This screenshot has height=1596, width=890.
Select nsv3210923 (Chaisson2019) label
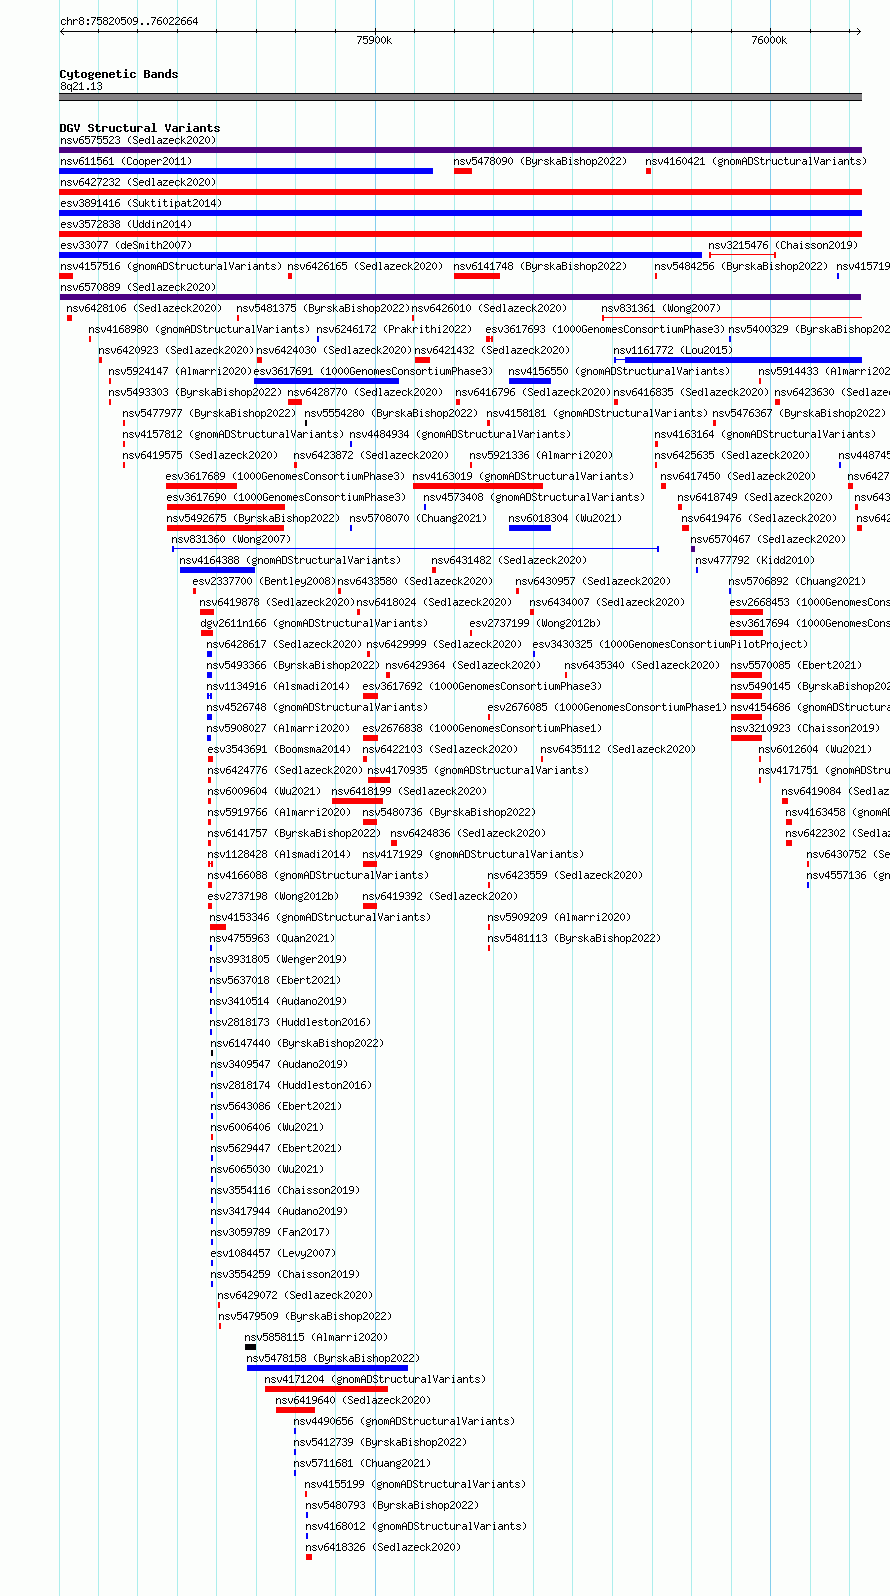tap(805, 728)
